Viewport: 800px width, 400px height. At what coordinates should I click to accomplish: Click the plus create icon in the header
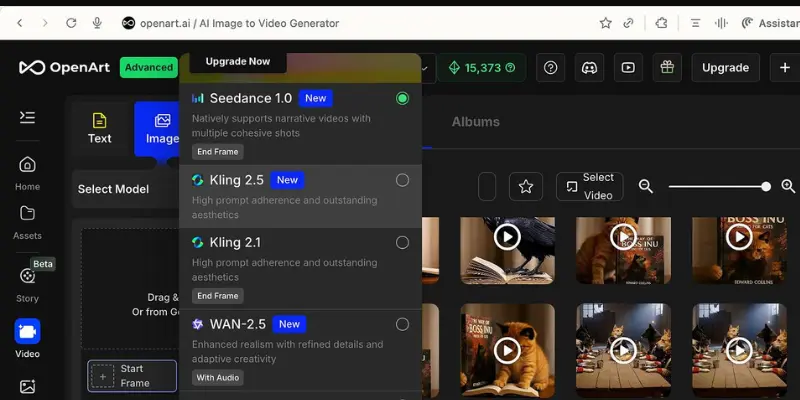[785, 68]
